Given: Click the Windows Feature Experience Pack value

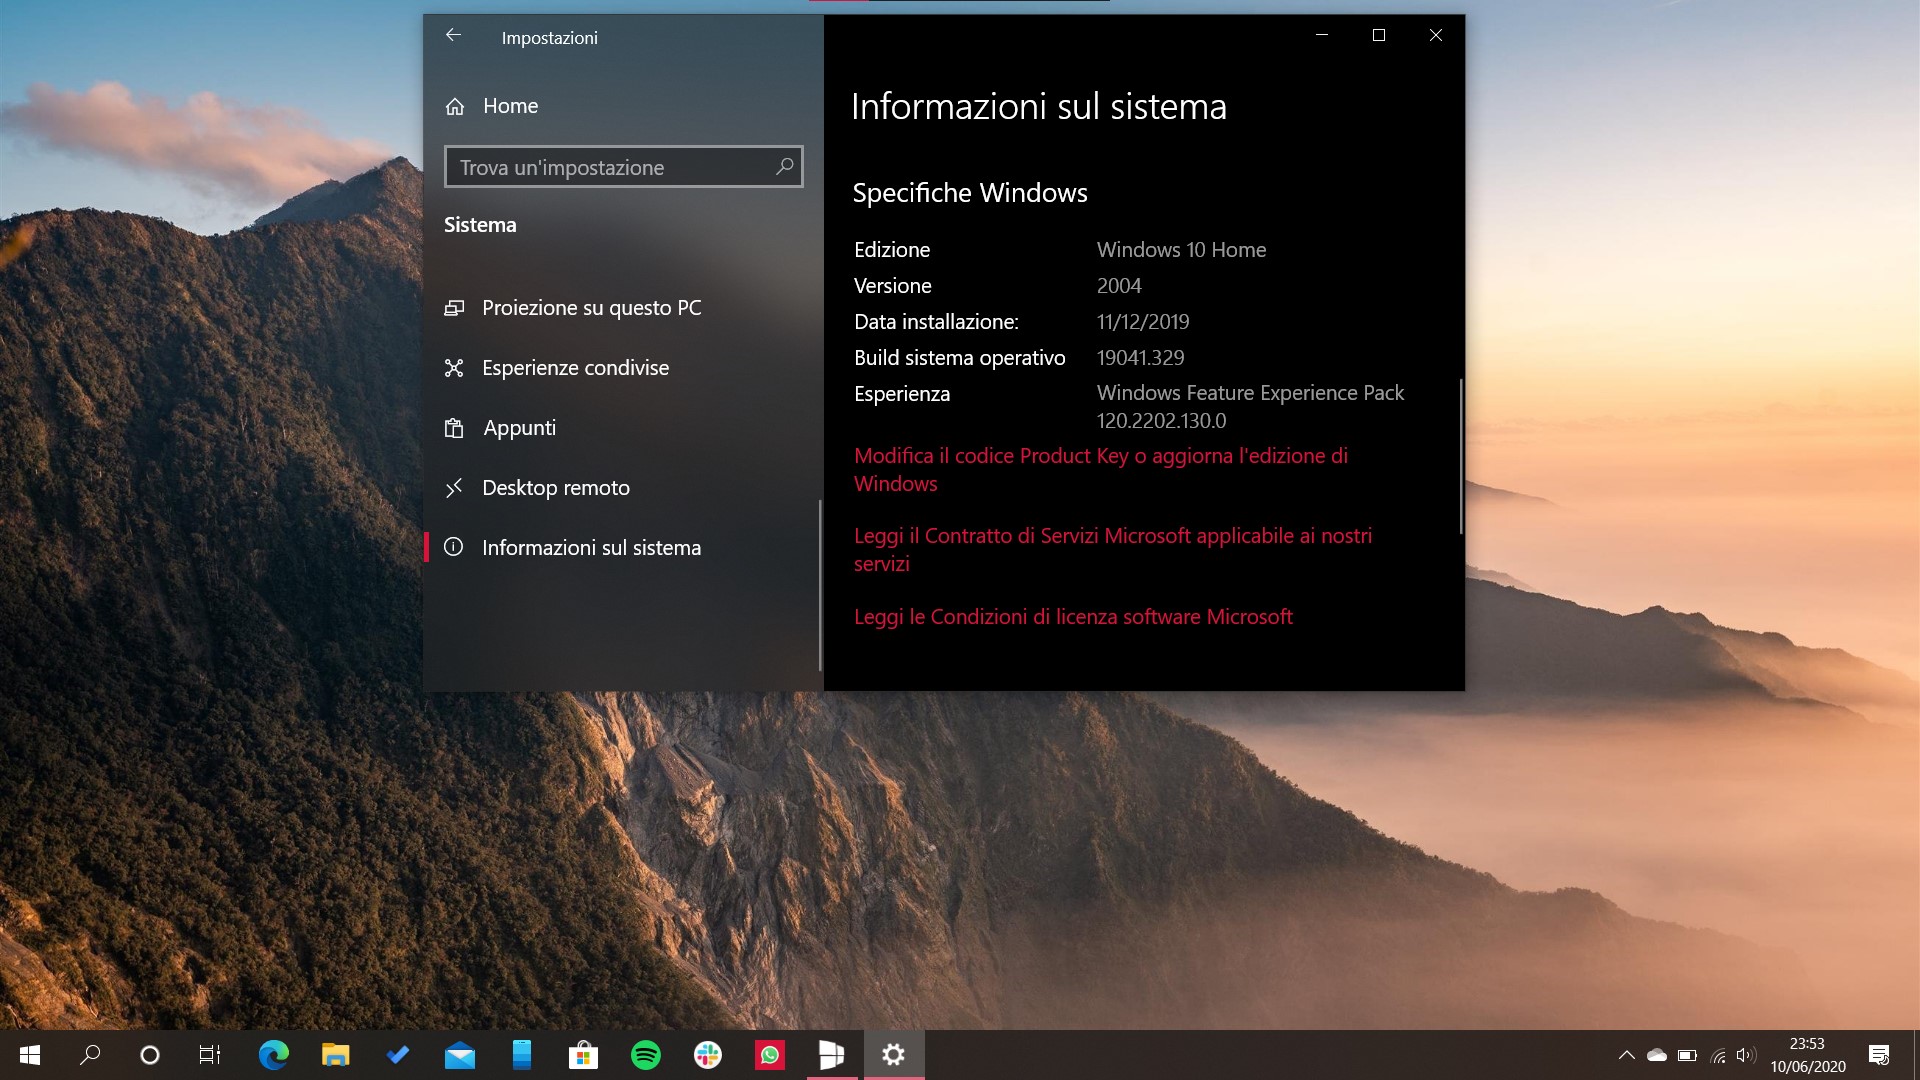Looking at the screenshot, I should point(1250,407).
